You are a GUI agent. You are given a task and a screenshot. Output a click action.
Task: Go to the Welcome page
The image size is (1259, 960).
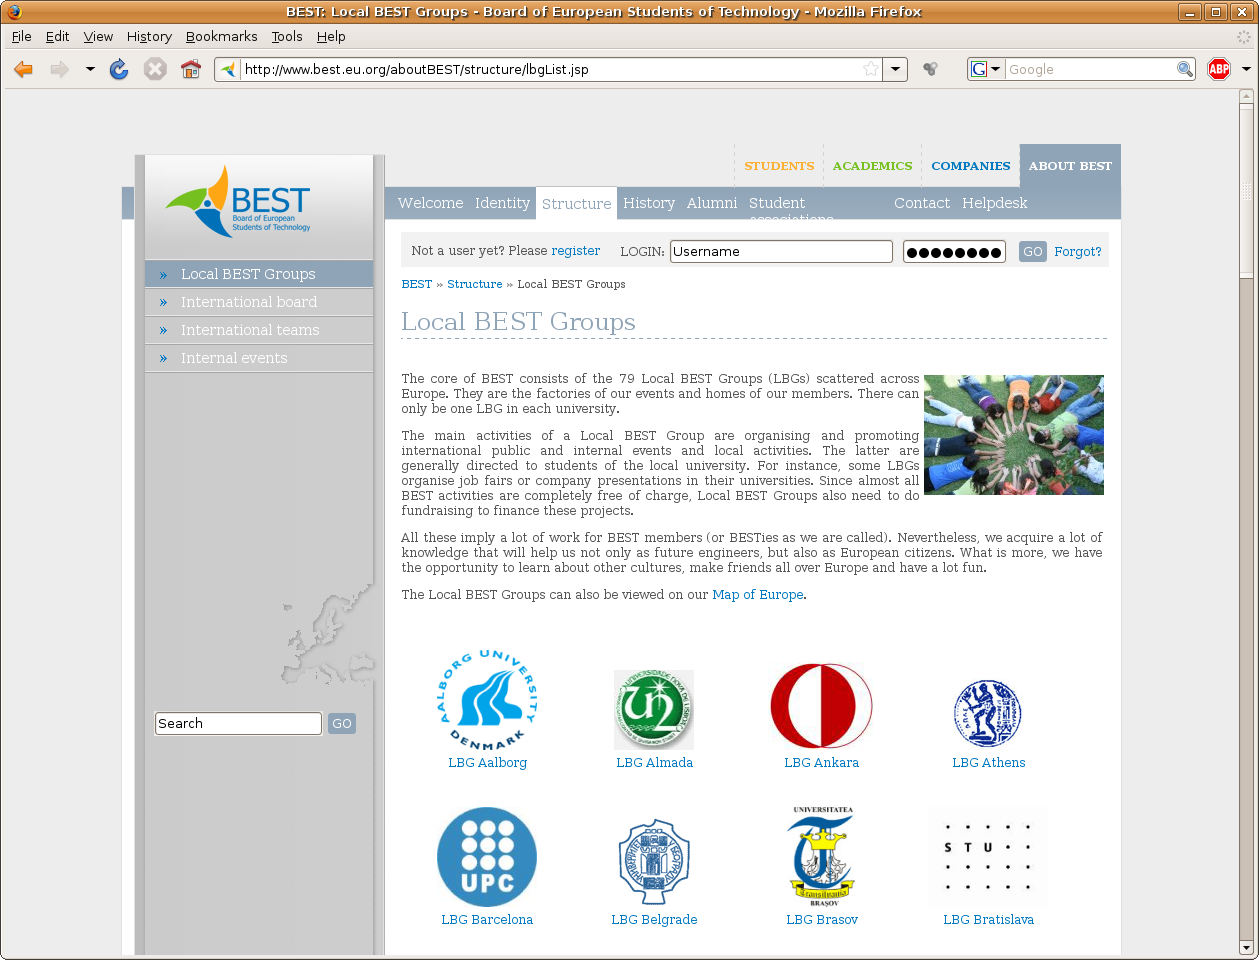(431, 203)
